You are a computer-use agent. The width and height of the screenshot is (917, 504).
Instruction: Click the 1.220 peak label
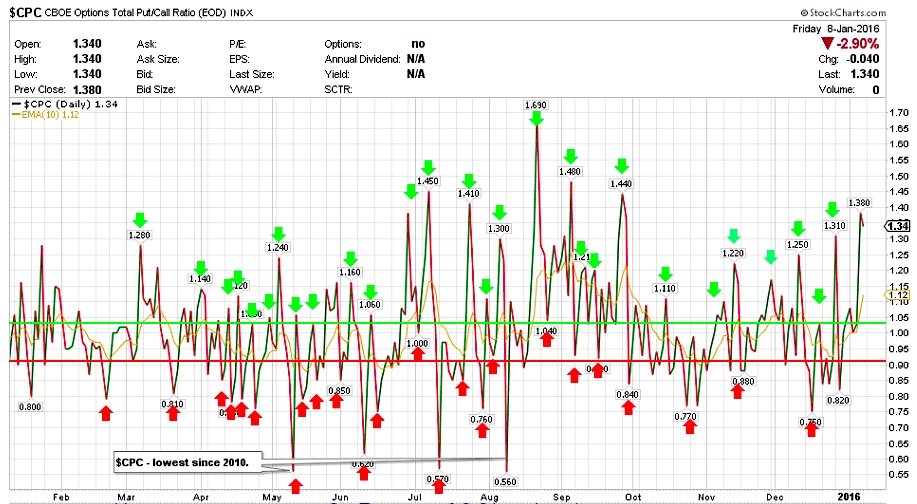click(733, 253)
